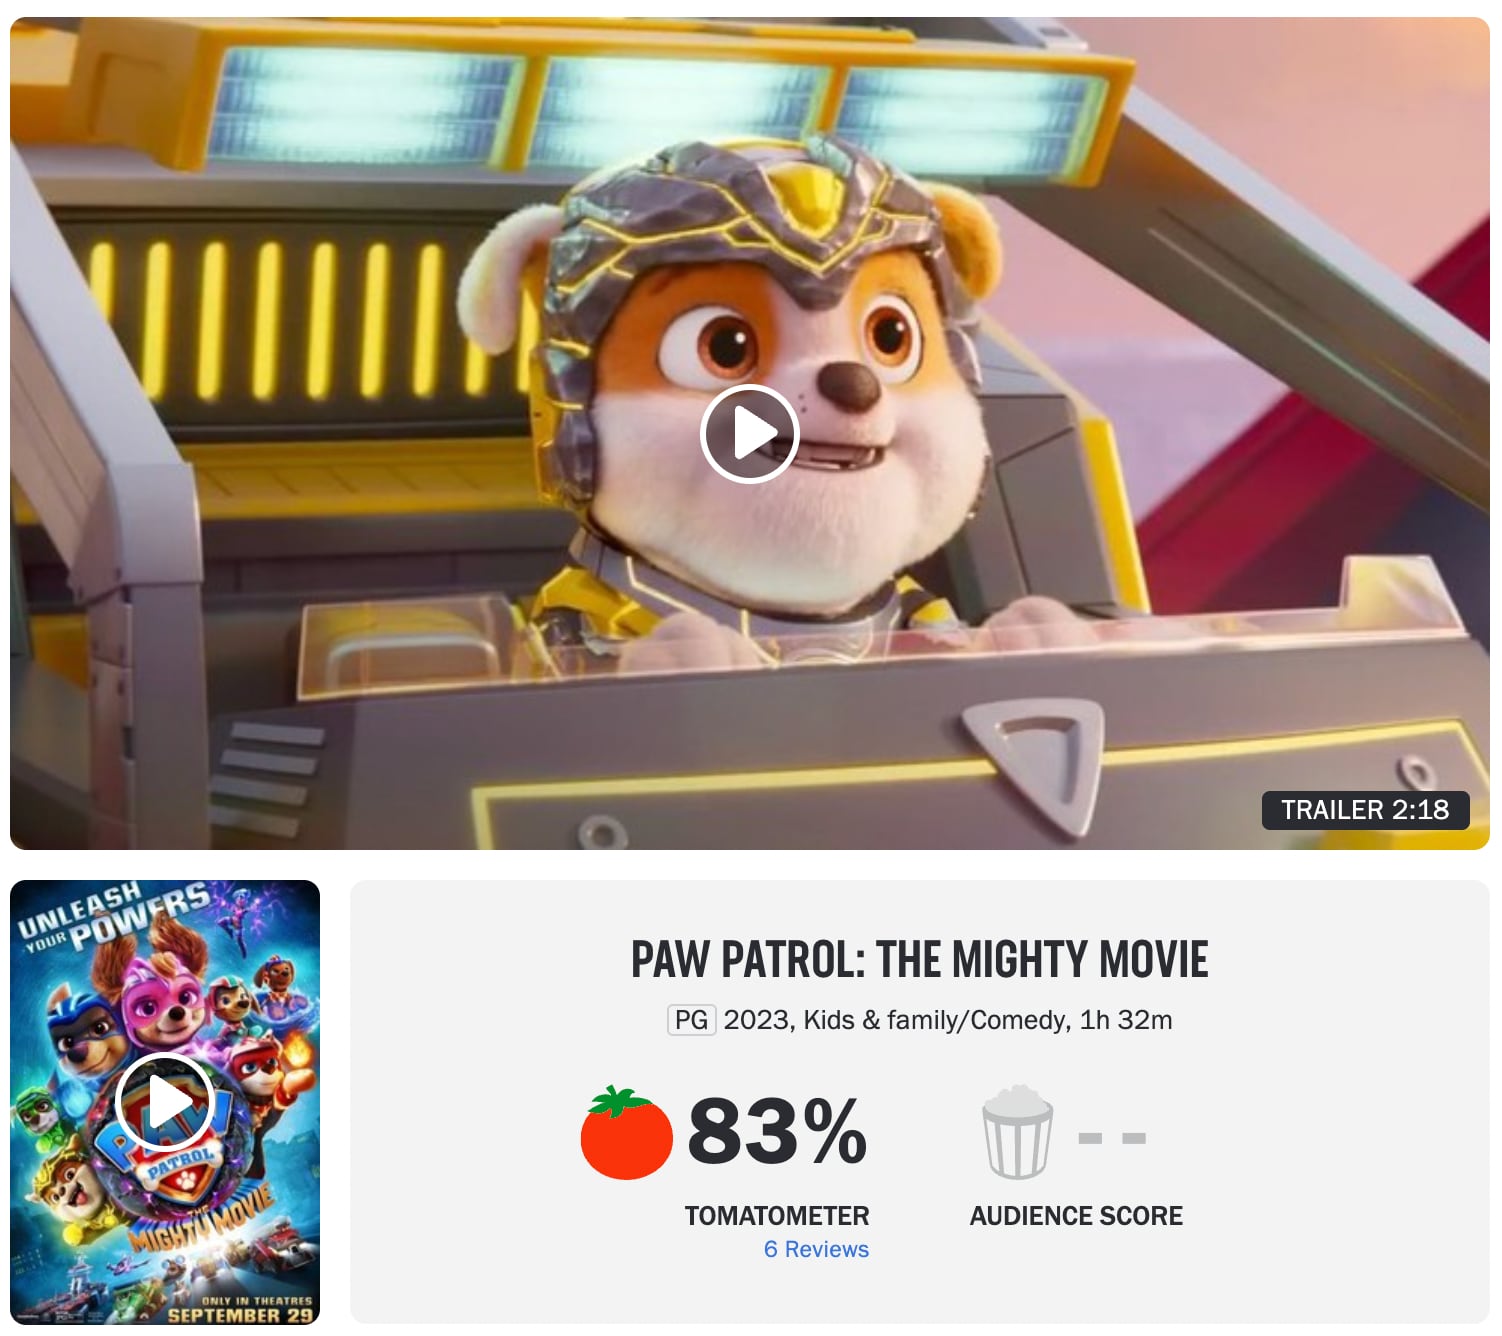Play the trailer with the center play button
Image resolution: width=1502 pixels, height=1336 pixels.
[x=750, y=433]
